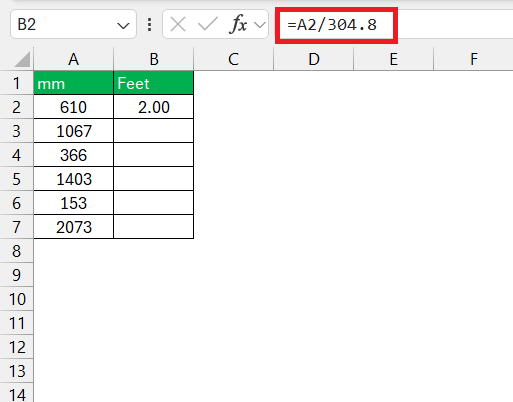Select row 10 header
Screen dimensions: 513x402
click(17, 299)
